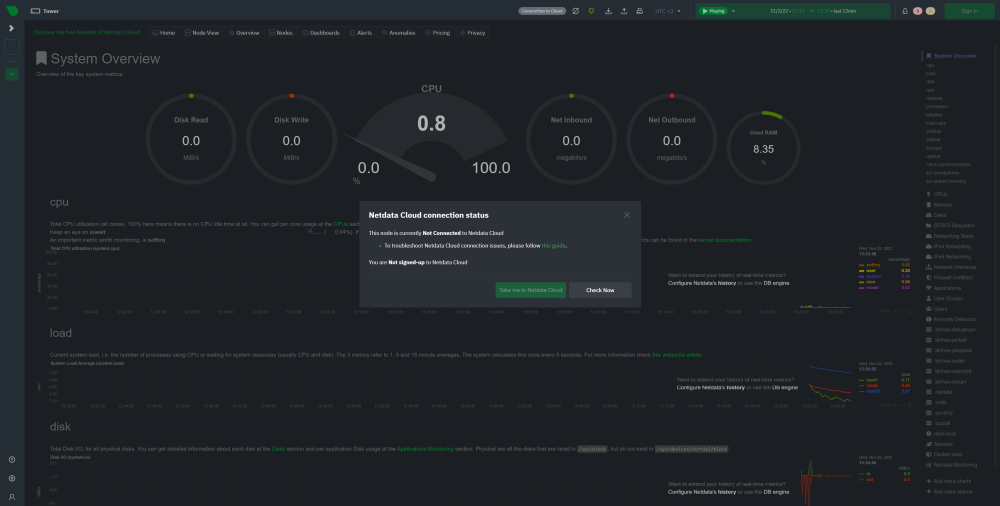Open the help icon in sidebar
The height and width of the screenshot is (506, 1000).
(11, 459)
